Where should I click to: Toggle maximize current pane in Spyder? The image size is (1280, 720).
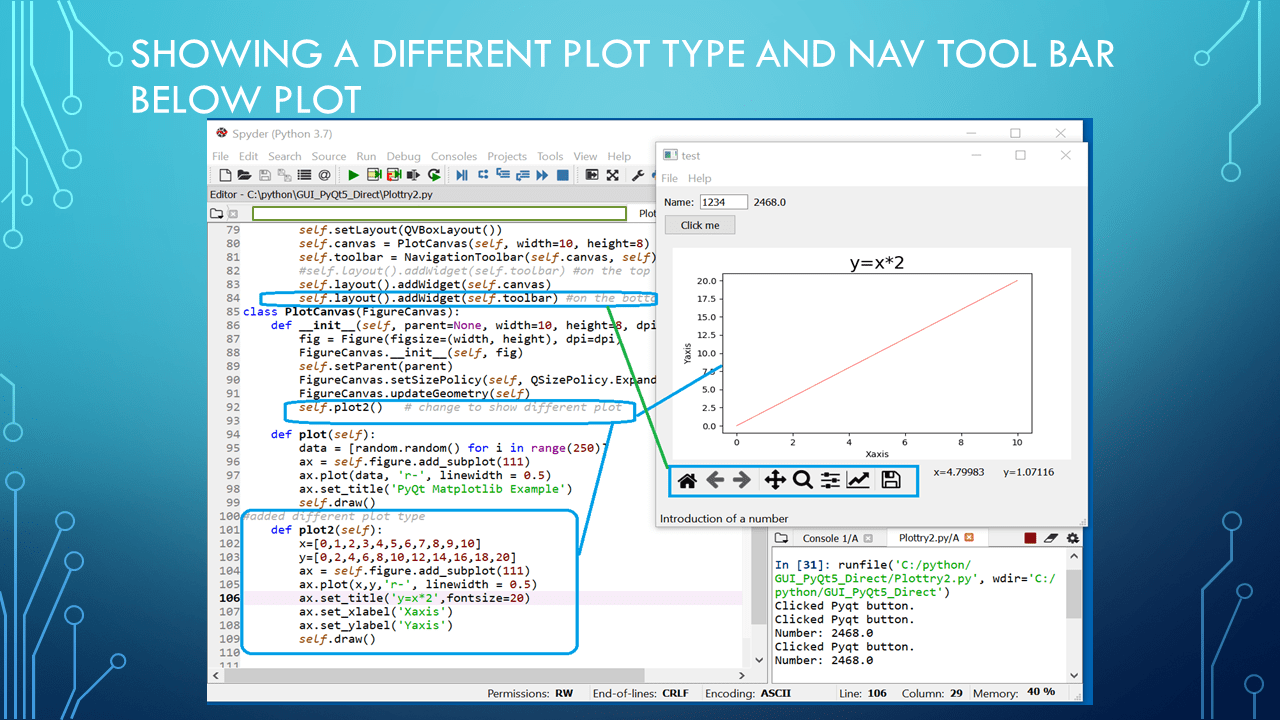[593, 175]
